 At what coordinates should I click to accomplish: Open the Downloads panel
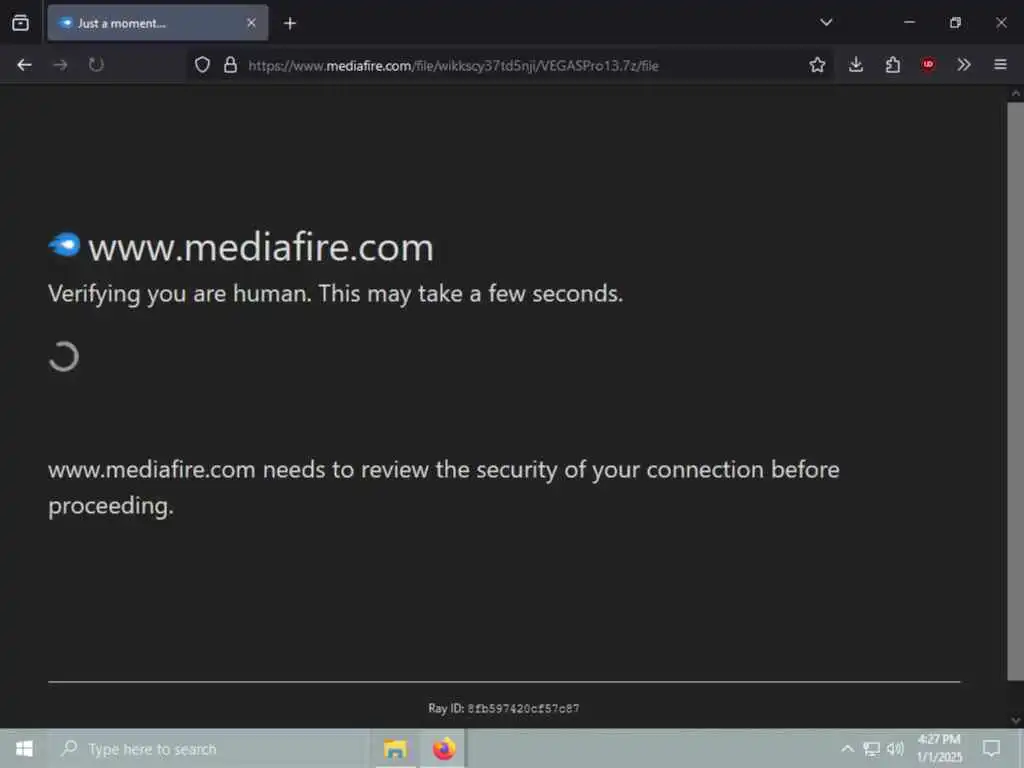(x=856, y=65)
